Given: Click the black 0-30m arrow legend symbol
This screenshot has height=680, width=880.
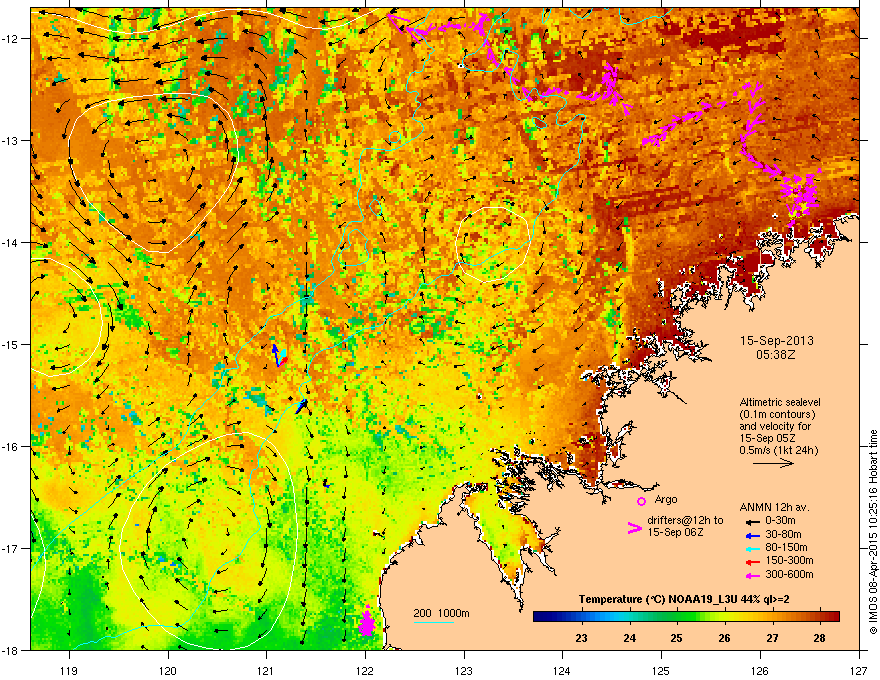Looking at the screenshot, I should click(752, 521).
